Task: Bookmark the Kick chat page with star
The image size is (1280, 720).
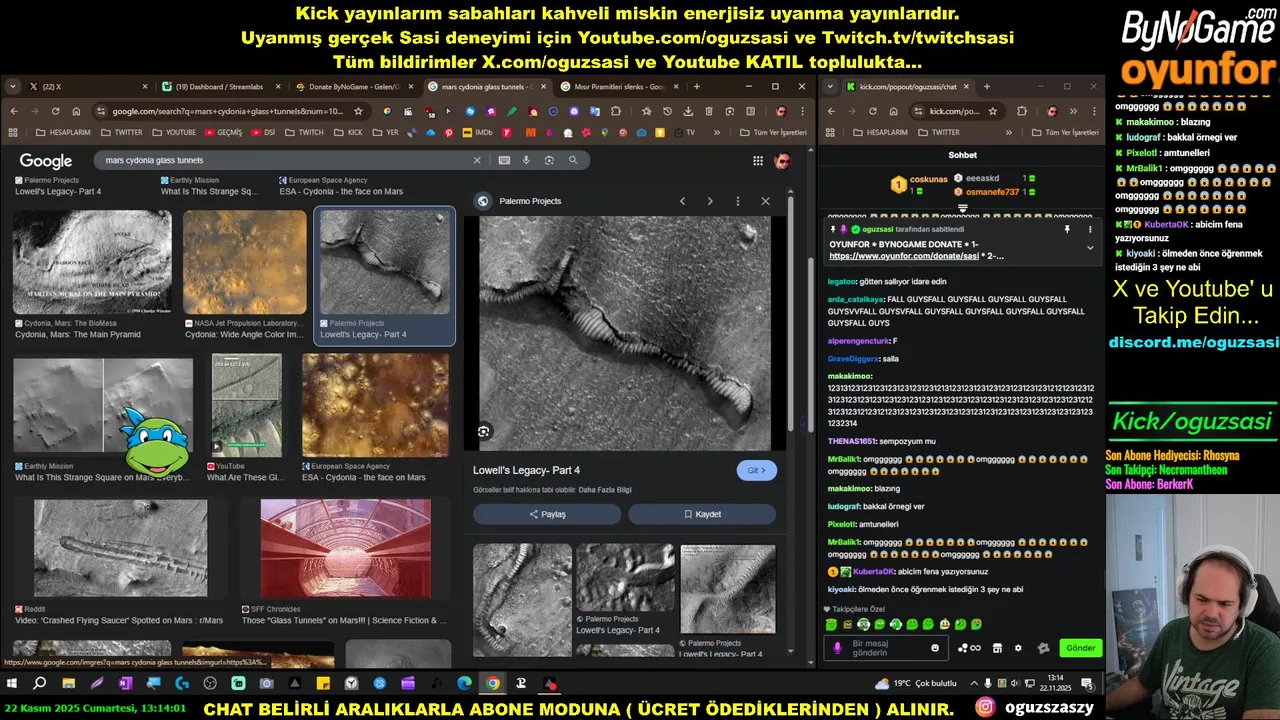Action: [x=993, y=111]
